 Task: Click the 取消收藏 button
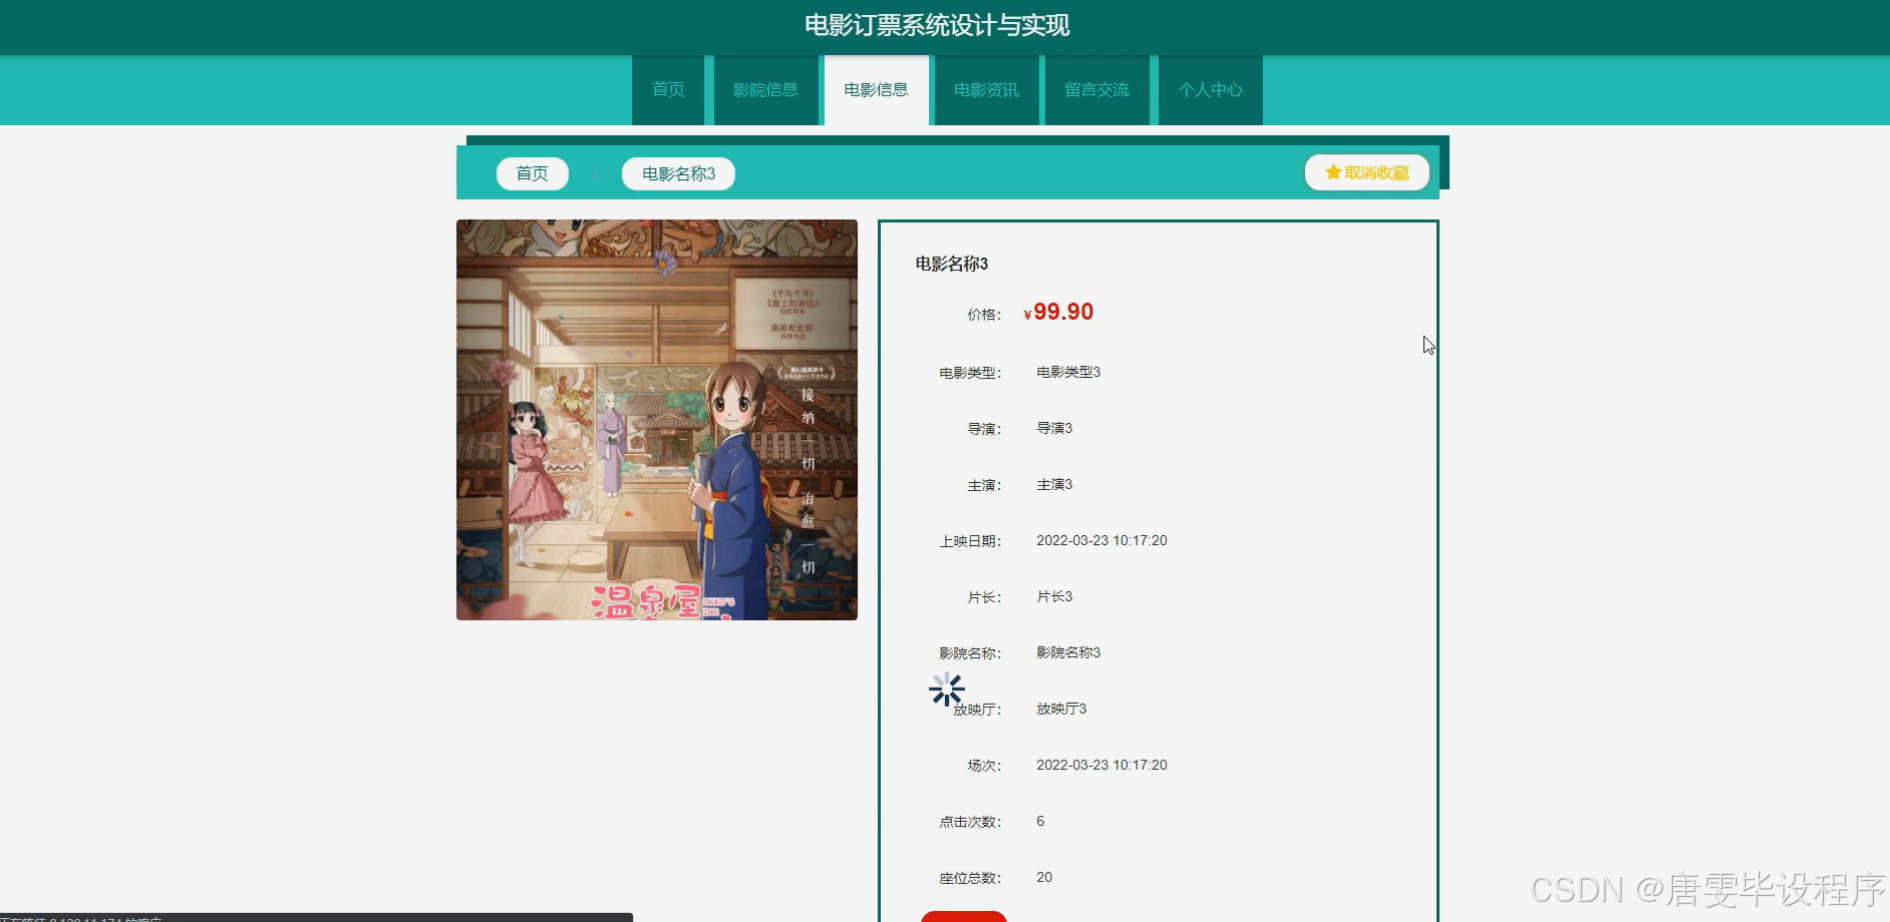1367,173
